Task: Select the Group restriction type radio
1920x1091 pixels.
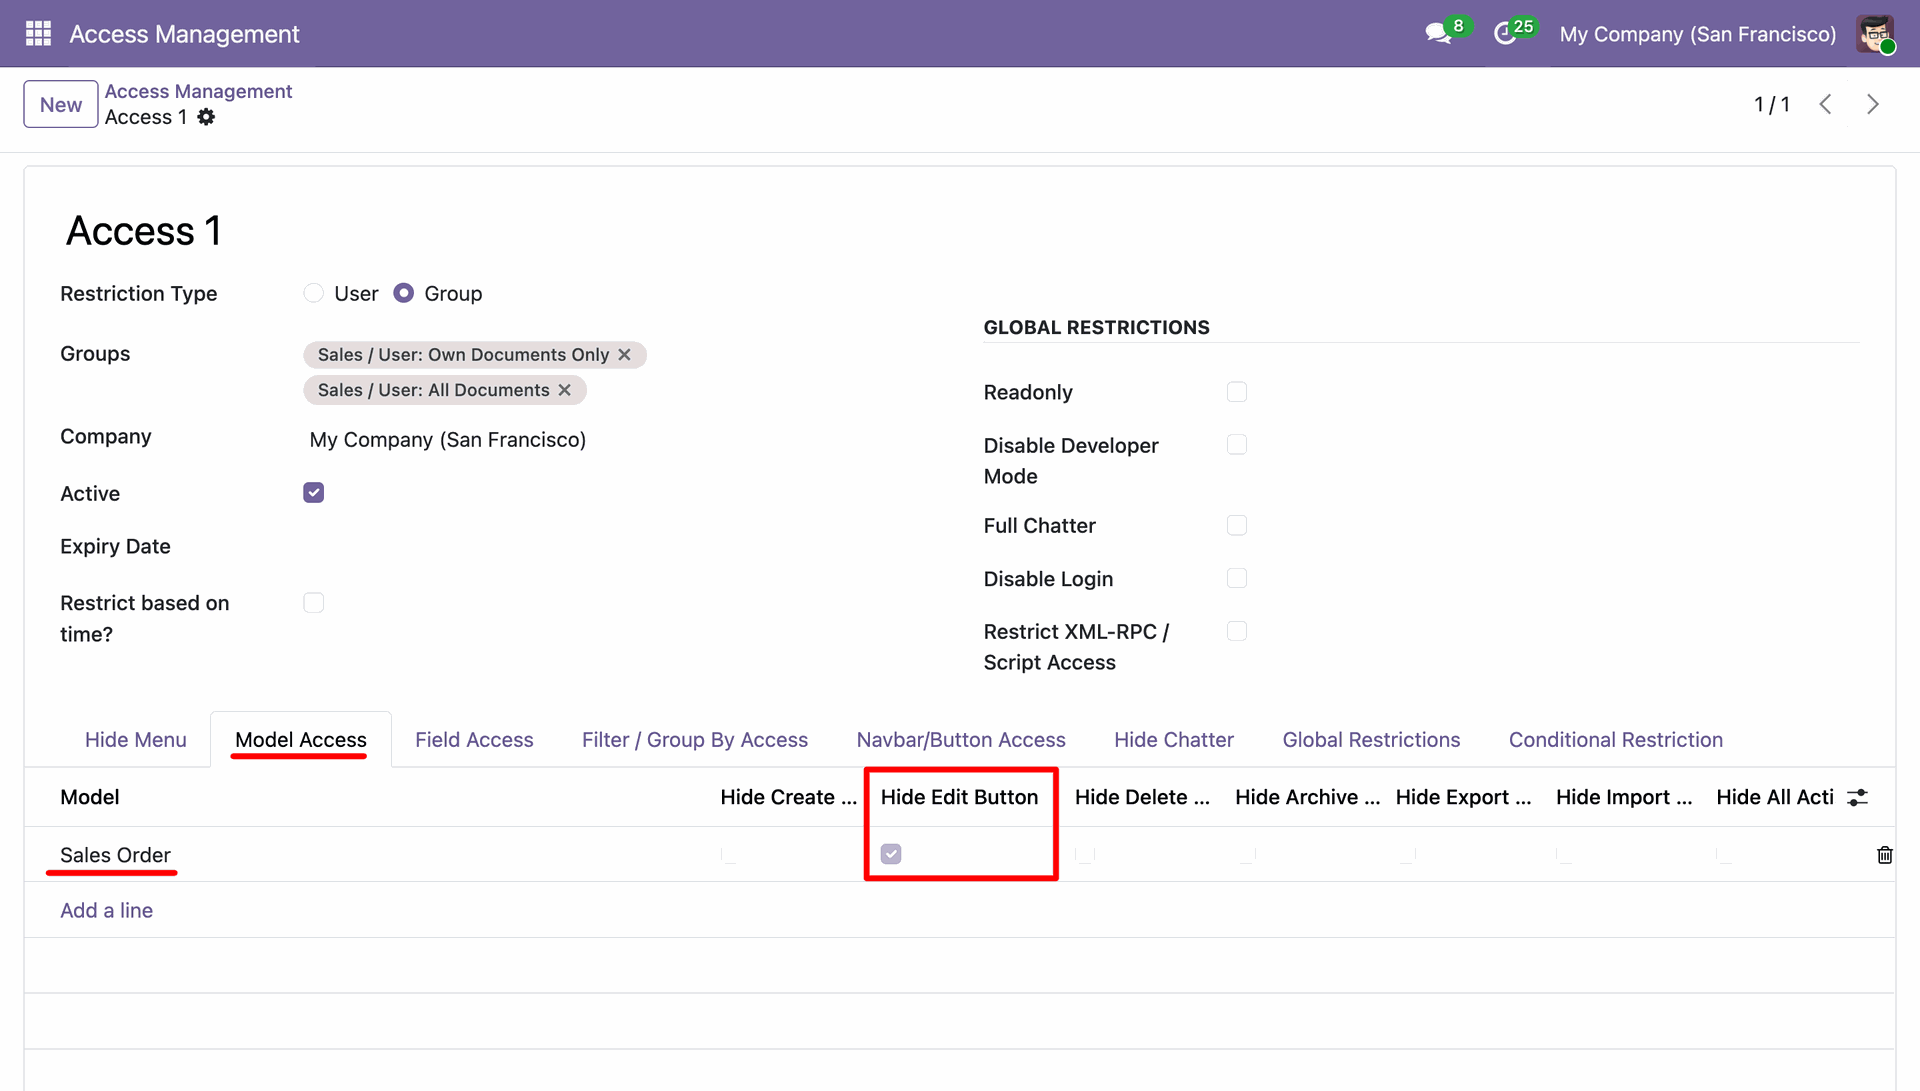Action: [x=404, y=293]
